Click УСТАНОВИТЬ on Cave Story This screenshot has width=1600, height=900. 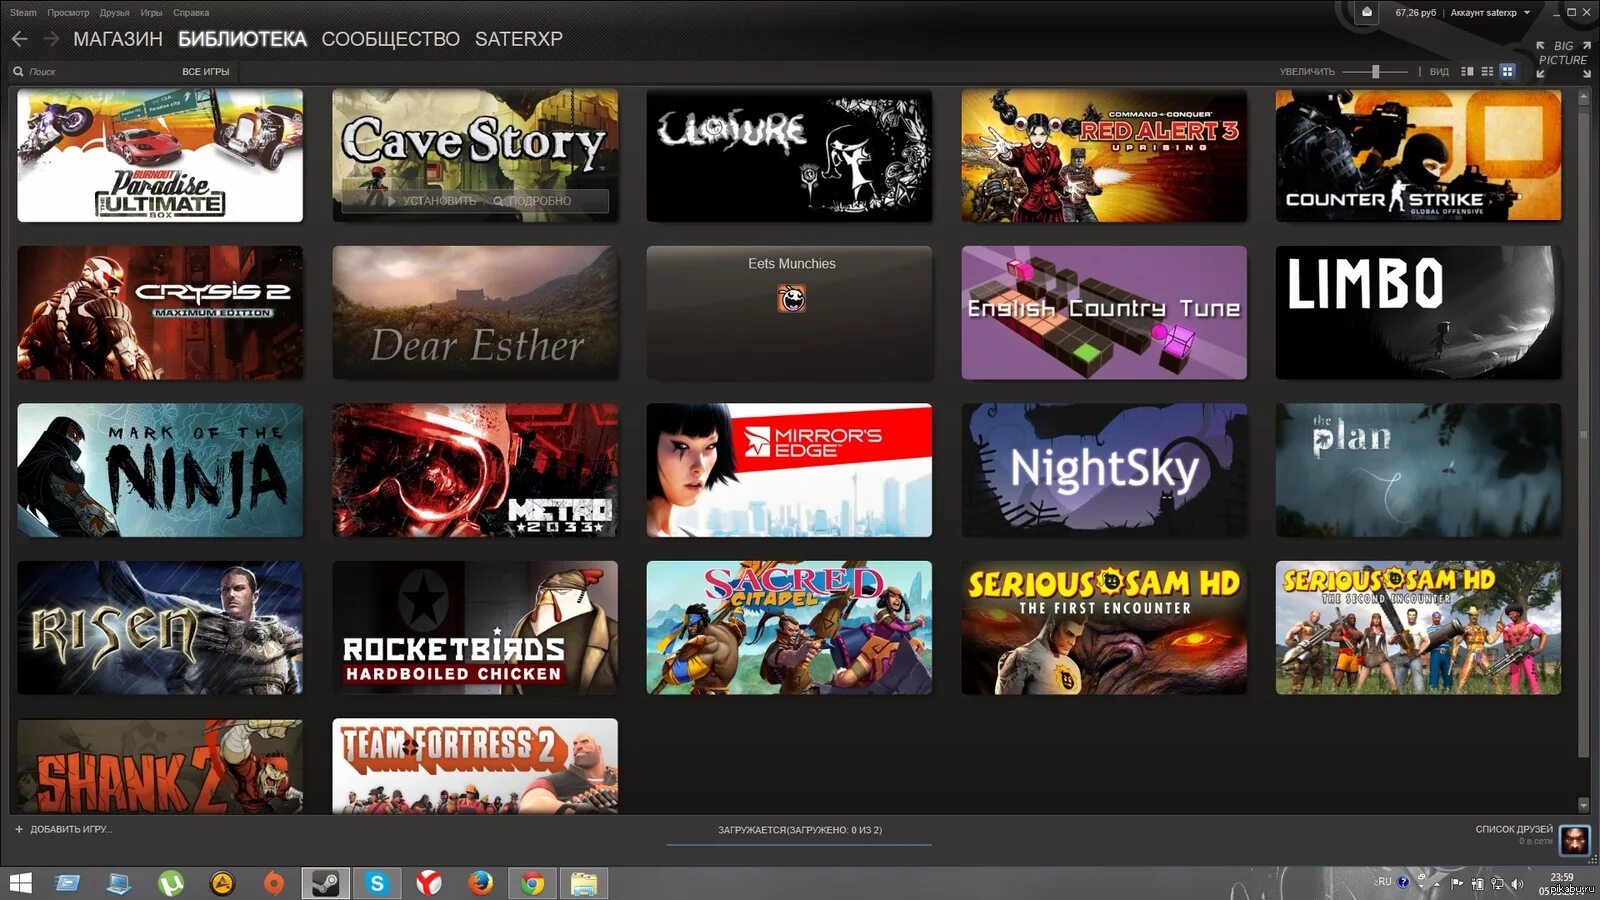point(432,201)
